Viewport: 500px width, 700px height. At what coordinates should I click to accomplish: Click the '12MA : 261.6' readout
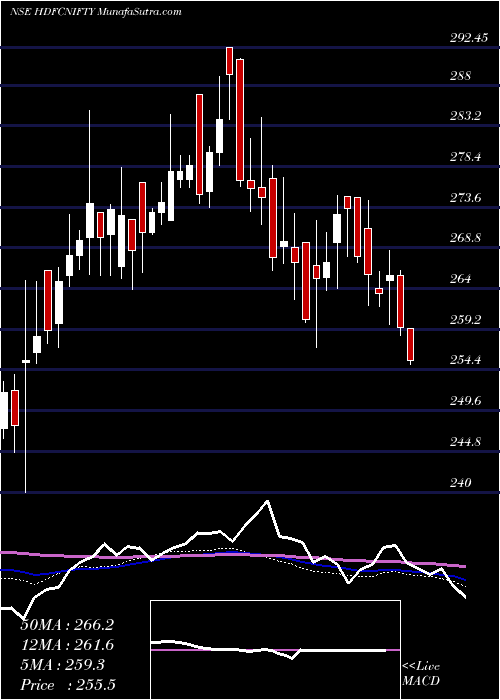click(67, 645)
